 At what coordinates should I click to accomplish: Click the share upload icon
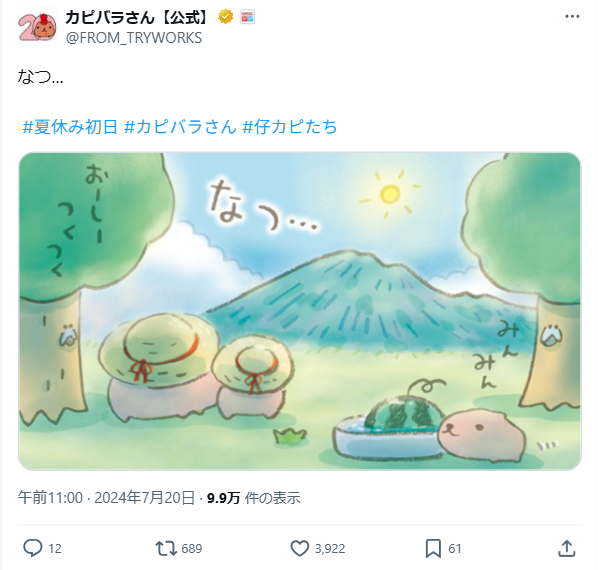click(x=567, y=548)
